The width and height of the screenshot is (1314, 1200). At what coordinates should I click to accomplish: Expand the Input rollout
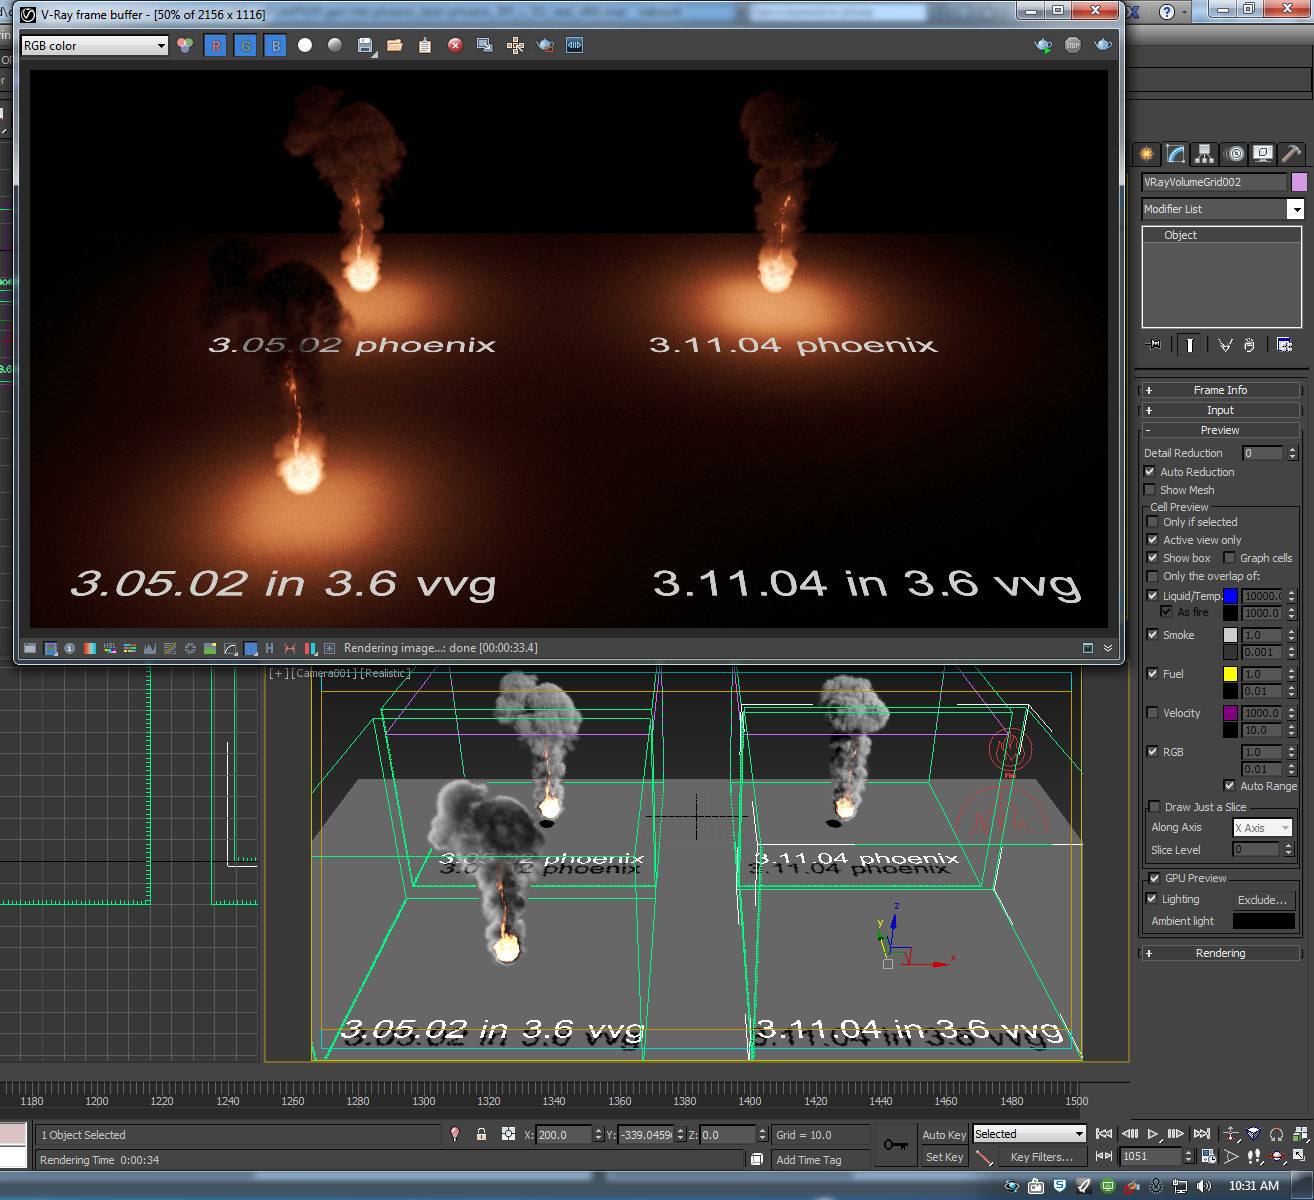[1220, 410]
